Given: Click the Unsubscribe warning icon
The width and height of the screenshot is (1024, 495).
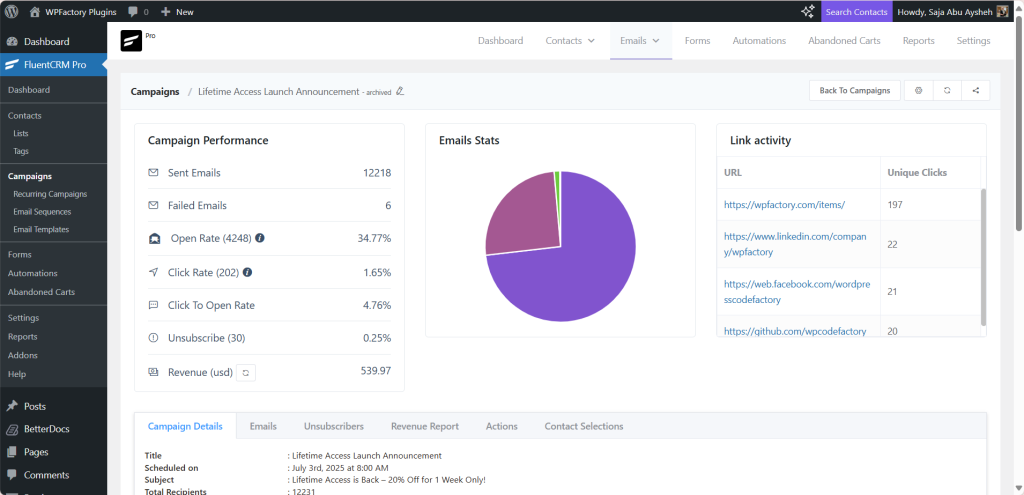Looking at the screenshot, I should [153, 338].
